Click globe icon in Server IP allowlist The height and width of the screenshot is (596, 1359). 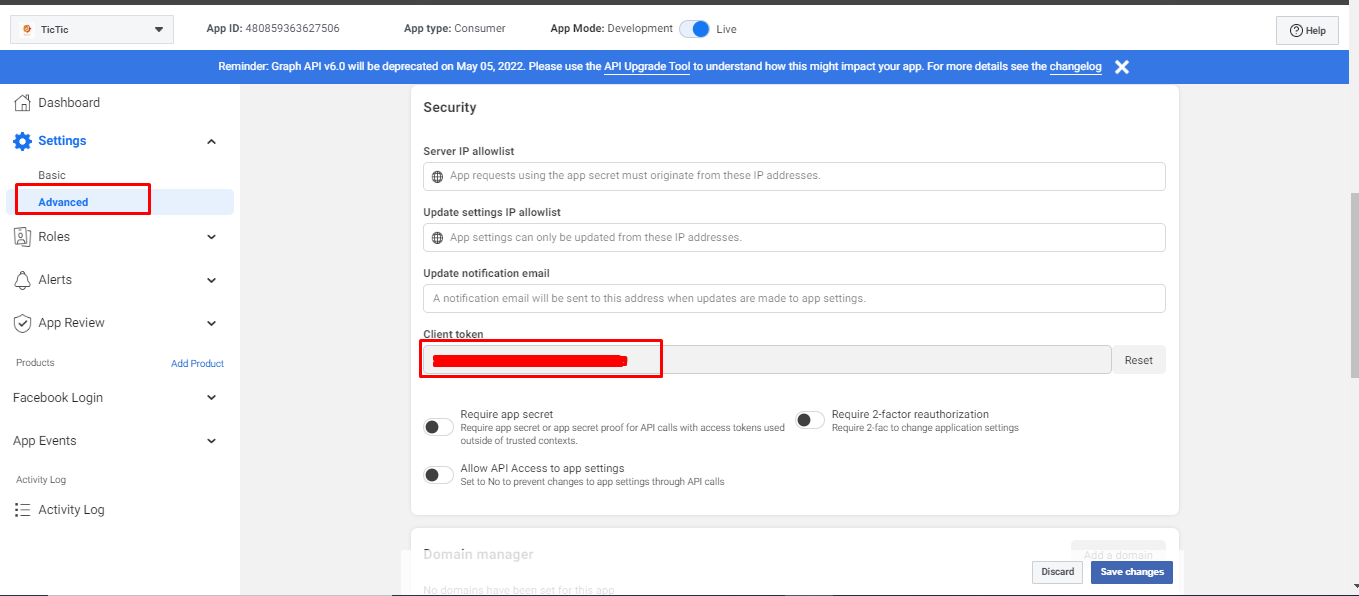[x=437, y=176]
